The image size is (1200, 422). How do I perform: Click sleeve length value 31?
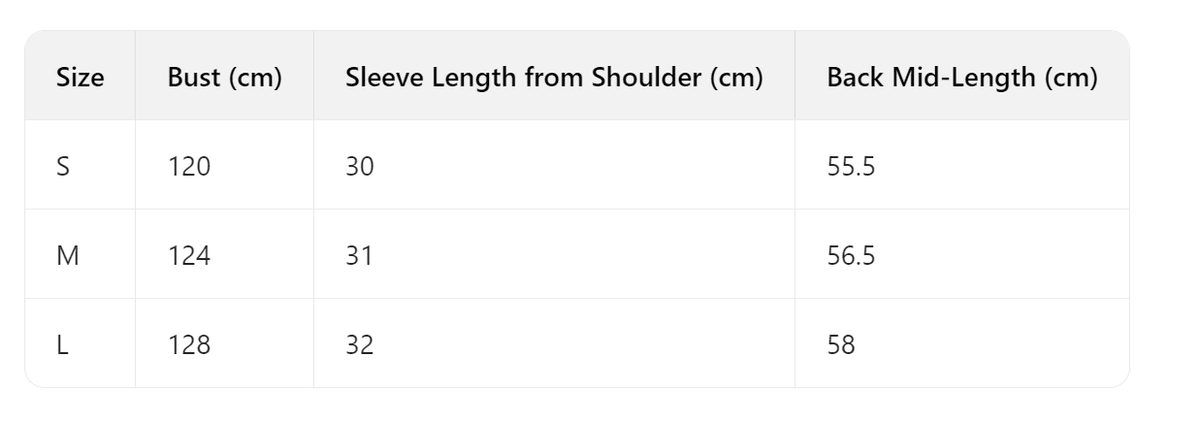[359, 256]
